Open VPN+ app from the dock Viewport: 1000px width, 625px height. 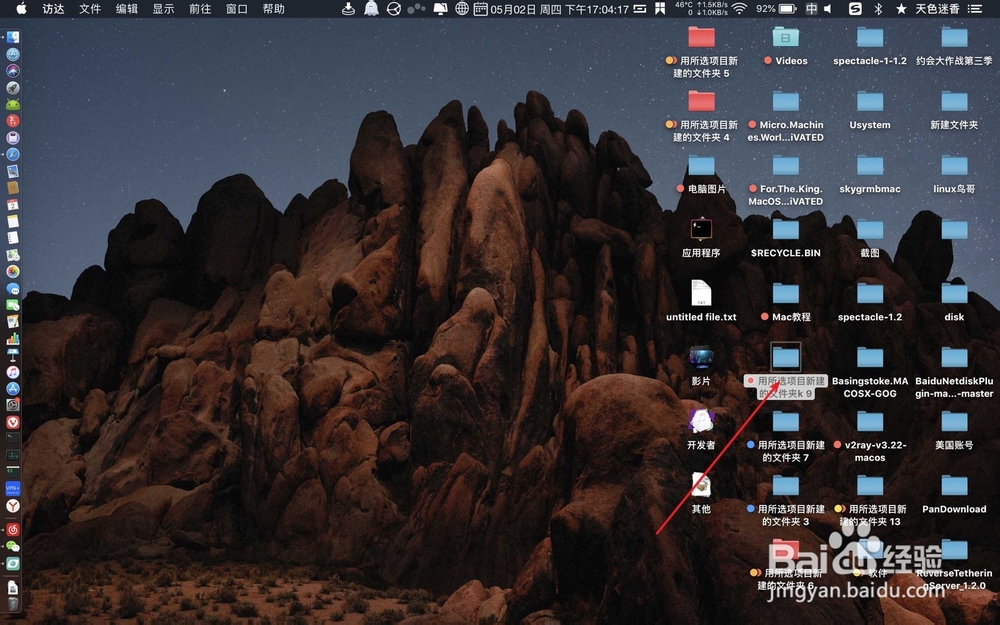click(13, 489)
